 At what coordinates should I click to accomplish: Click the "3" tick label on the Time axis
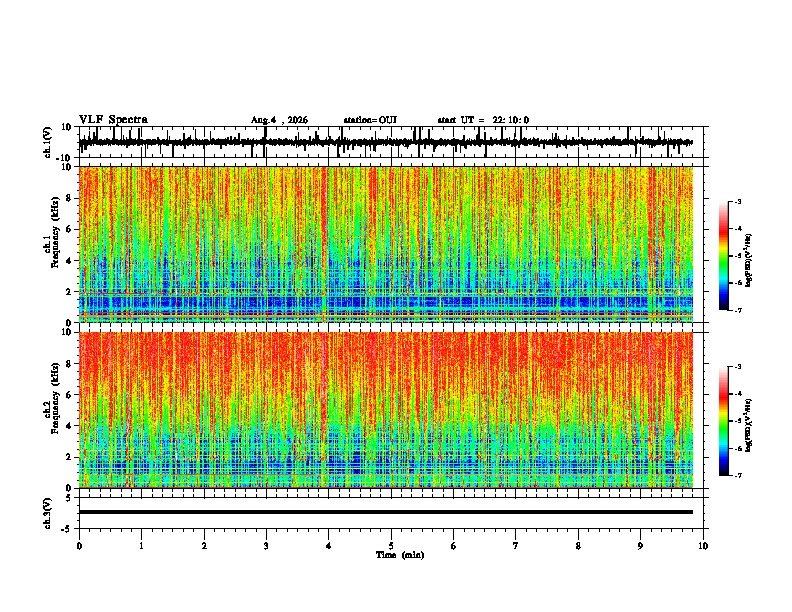tap(266, 546)
